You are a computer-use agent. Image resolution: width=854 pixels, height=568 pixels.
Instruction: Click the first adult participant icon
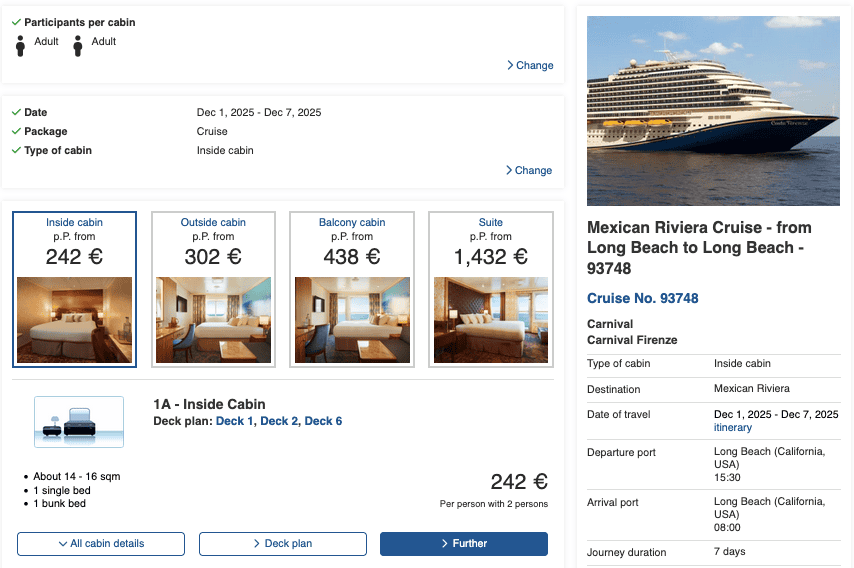[x=21, y=45]
